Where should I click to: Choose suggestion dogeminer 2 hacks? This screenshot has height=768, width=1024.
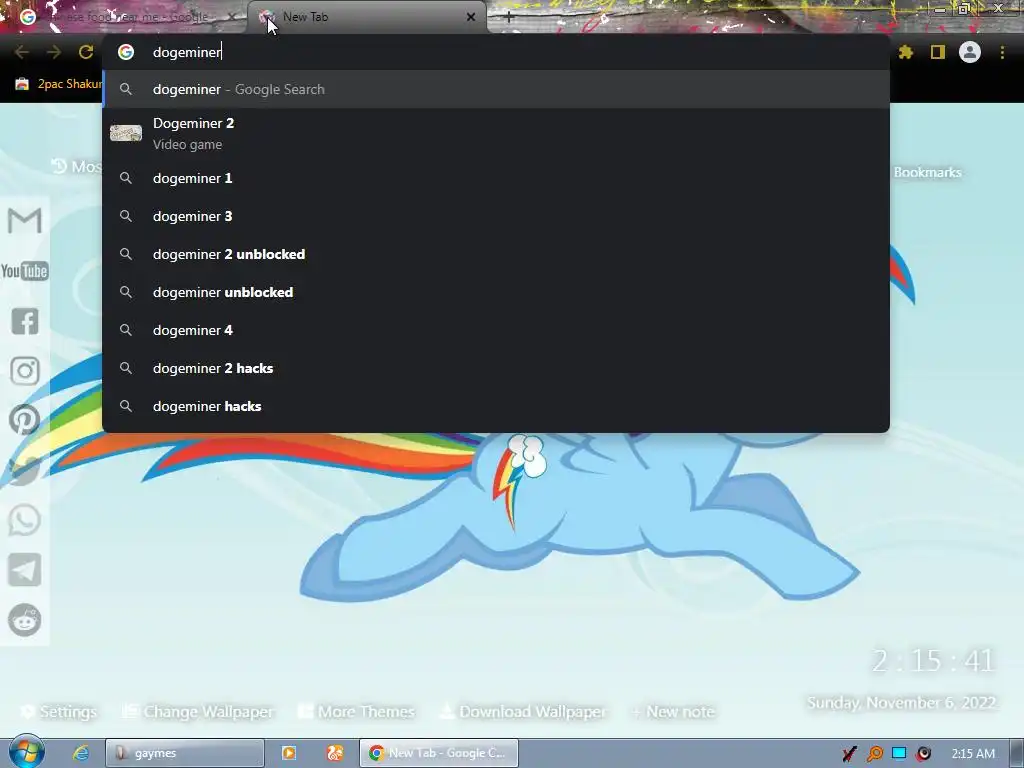496,368
